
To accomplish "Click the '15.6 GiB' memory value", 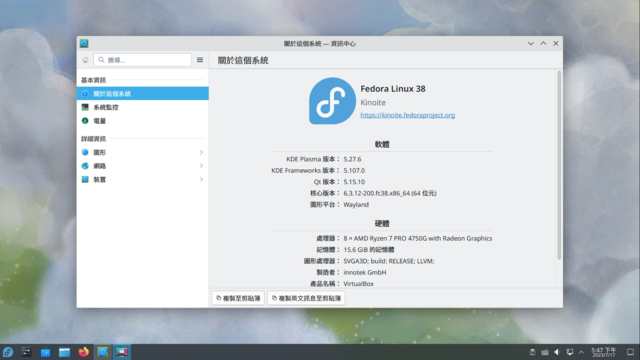I will point(356,250).
